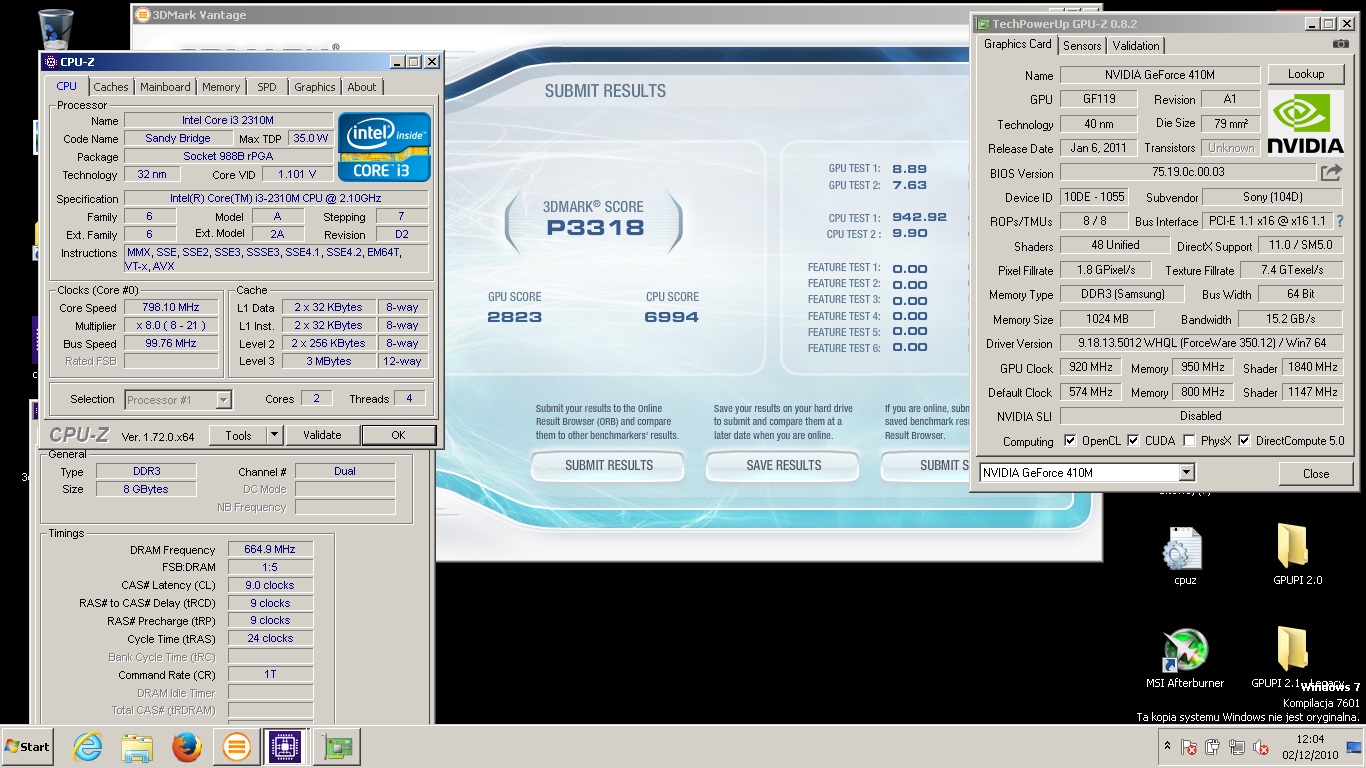This screenshot has height=768, width=1366.
Task: Open the Action Center flag tray icon
Action: (x=1189, y=747)
